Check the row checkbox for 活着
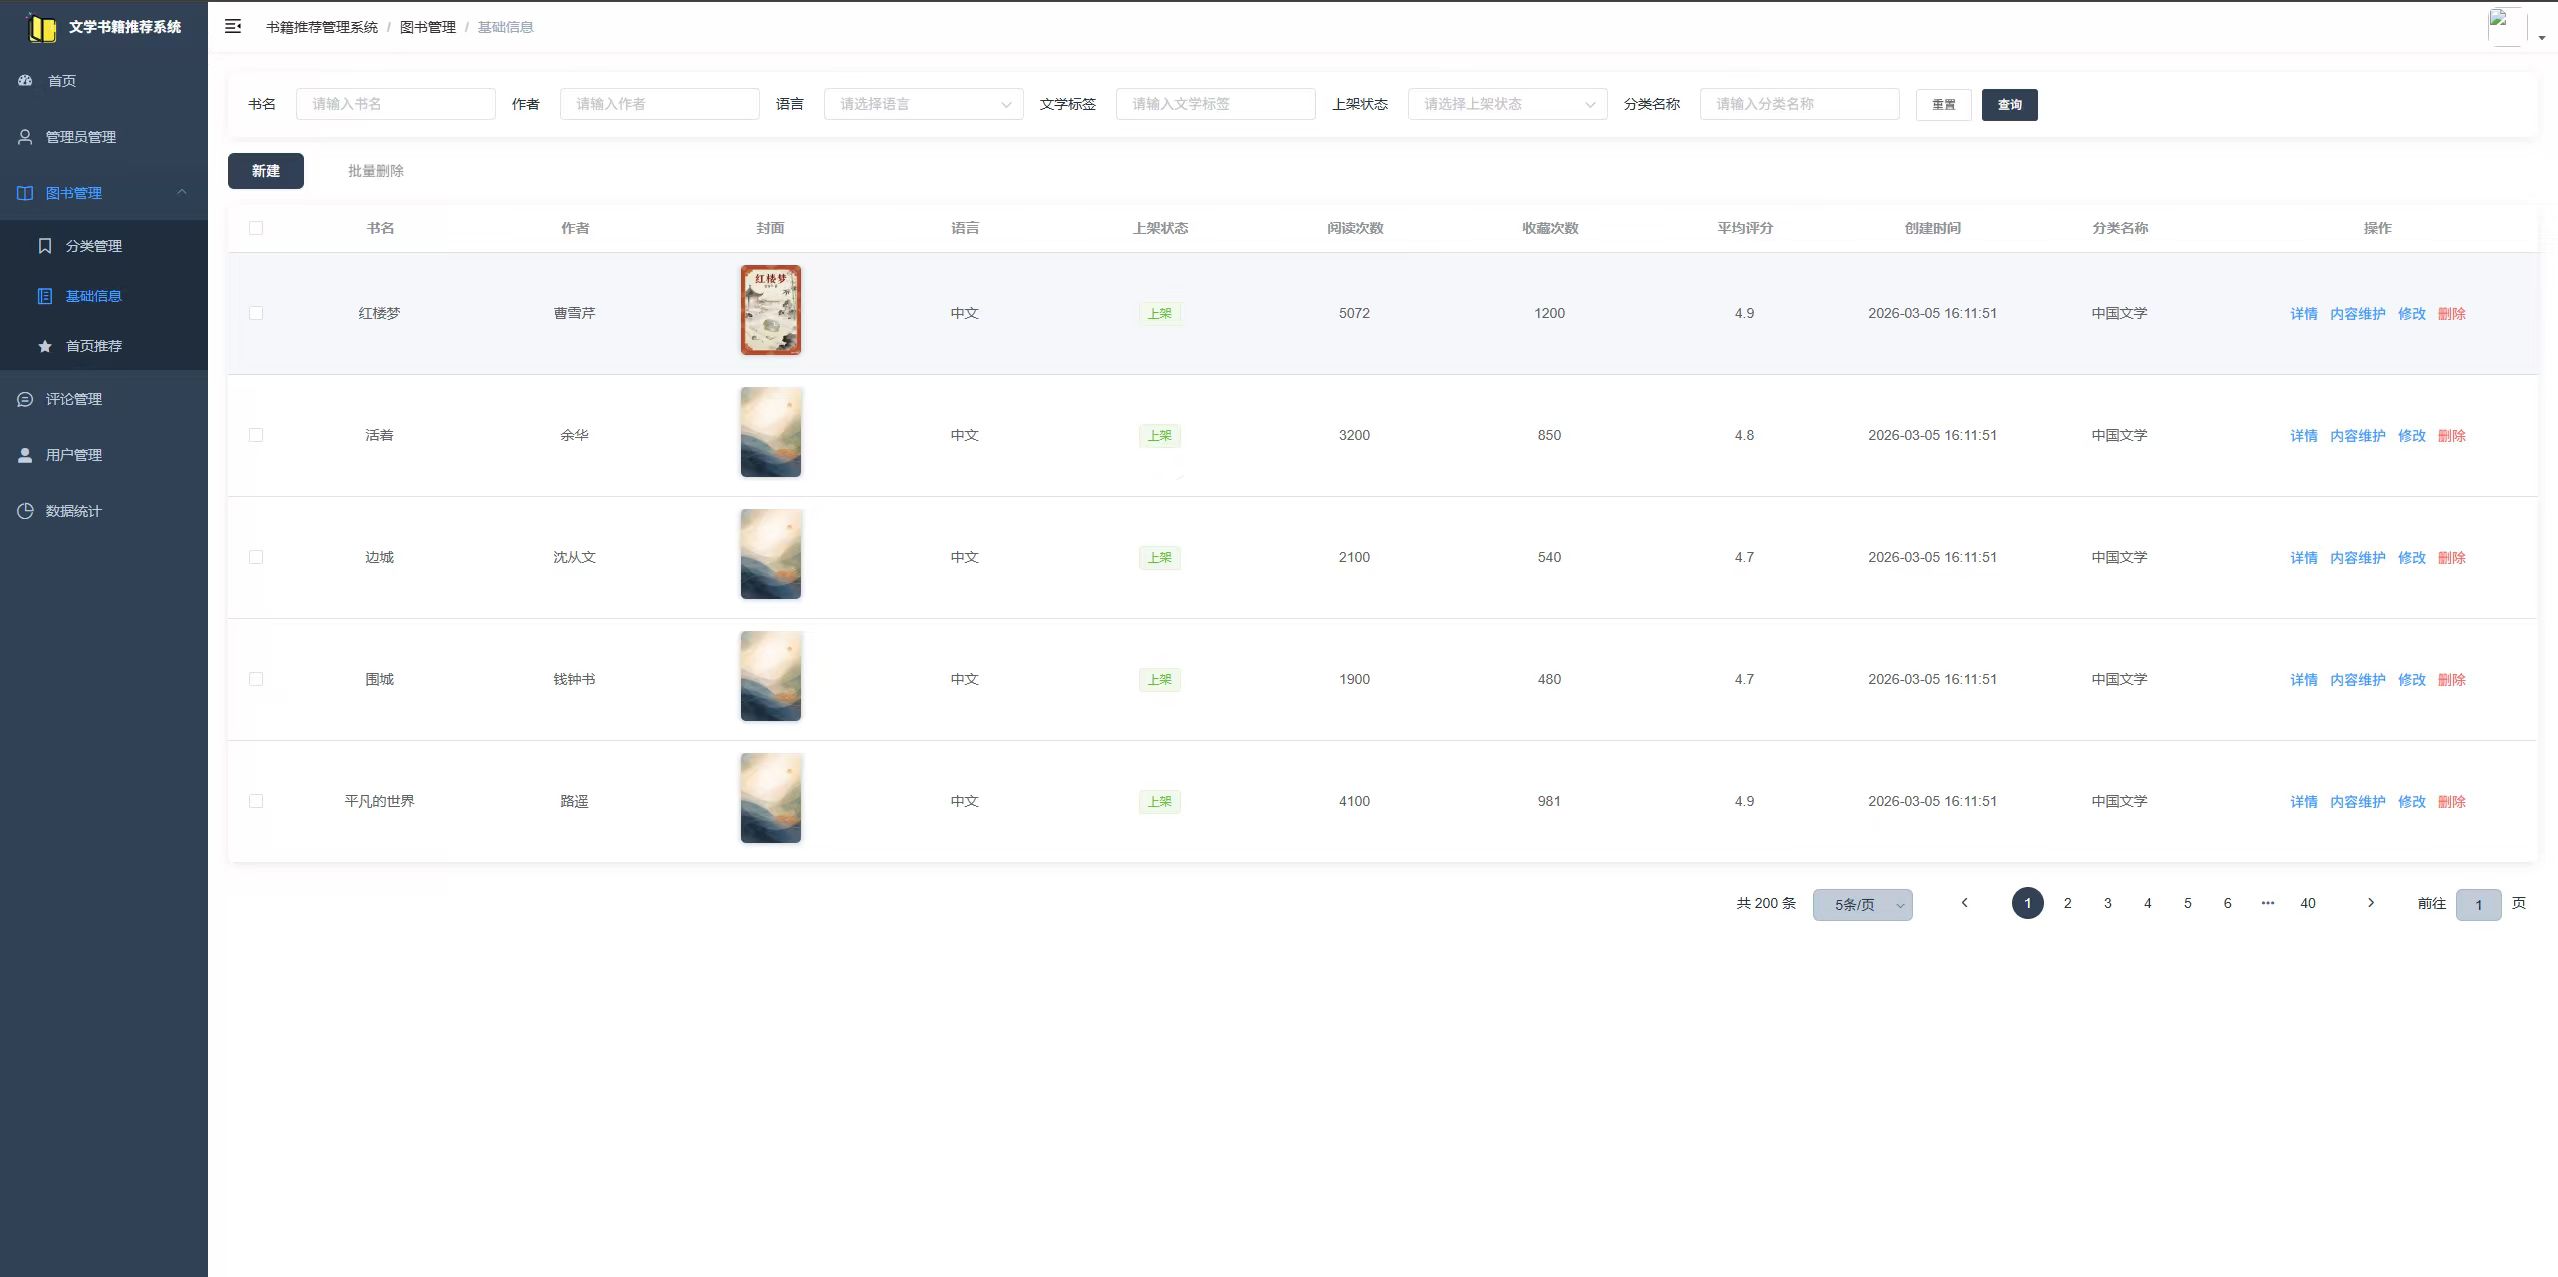The width and height of the screenshot is (2558, 1277). (256, 435)
